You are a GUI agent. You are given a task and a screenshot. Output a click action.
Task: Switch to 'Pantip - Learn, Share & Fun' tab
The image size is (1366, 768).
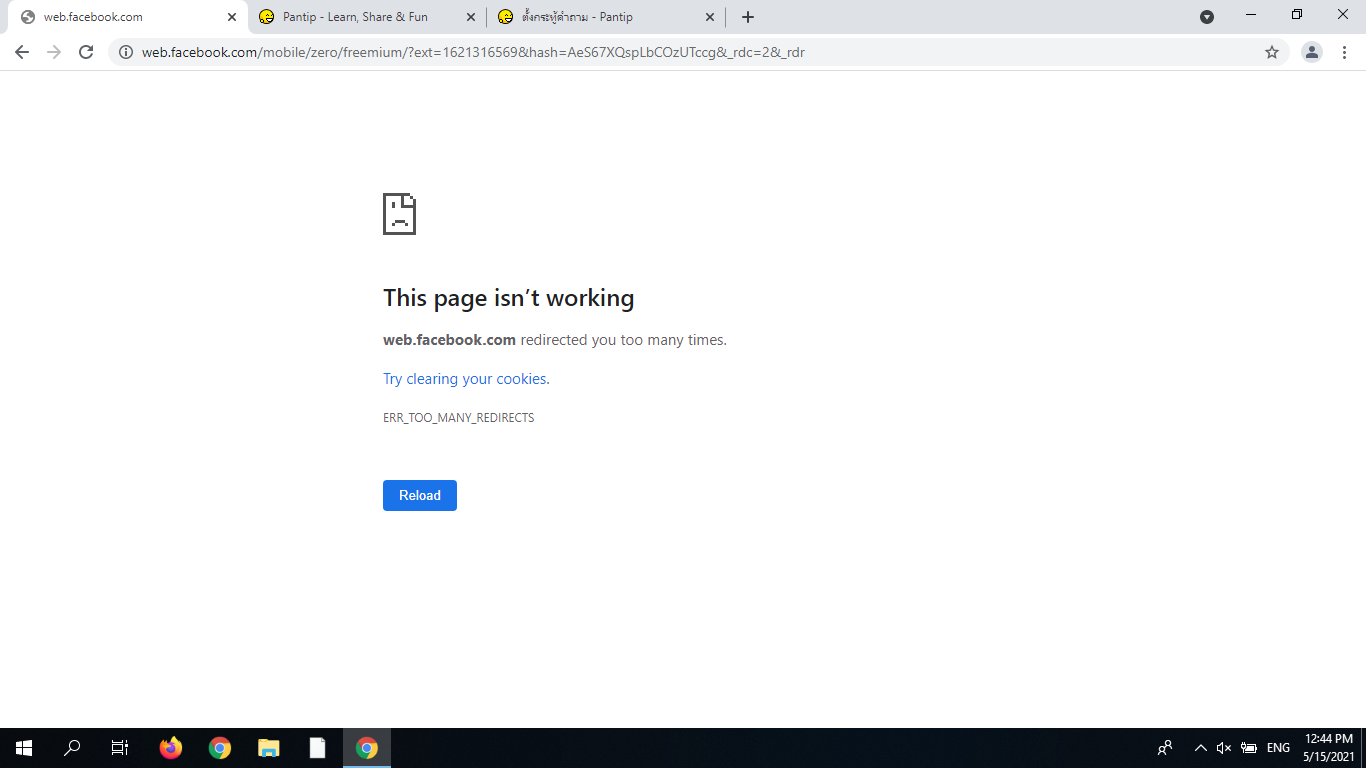(x=366, y=17)
